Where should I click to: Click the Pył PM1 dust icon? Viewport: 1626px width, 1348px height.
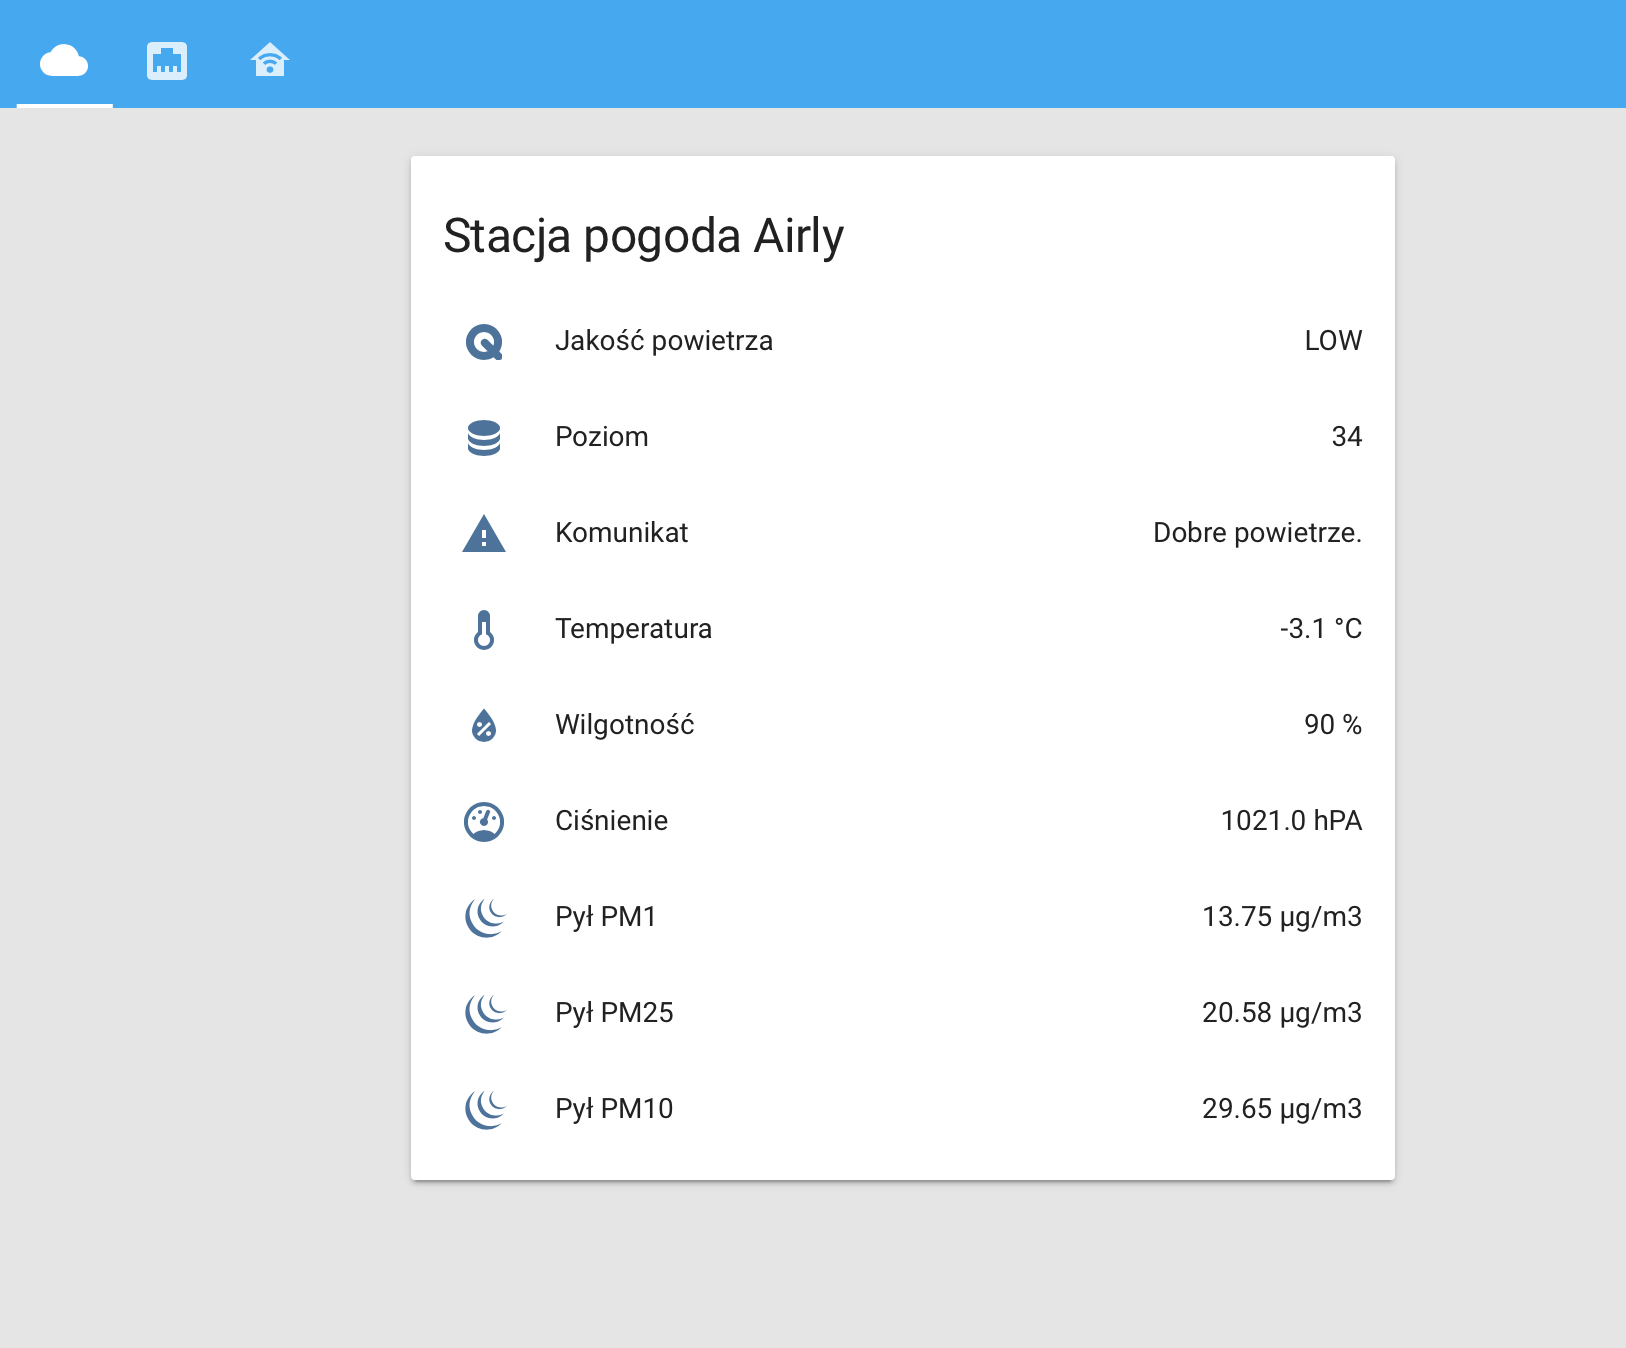(486, 918)
